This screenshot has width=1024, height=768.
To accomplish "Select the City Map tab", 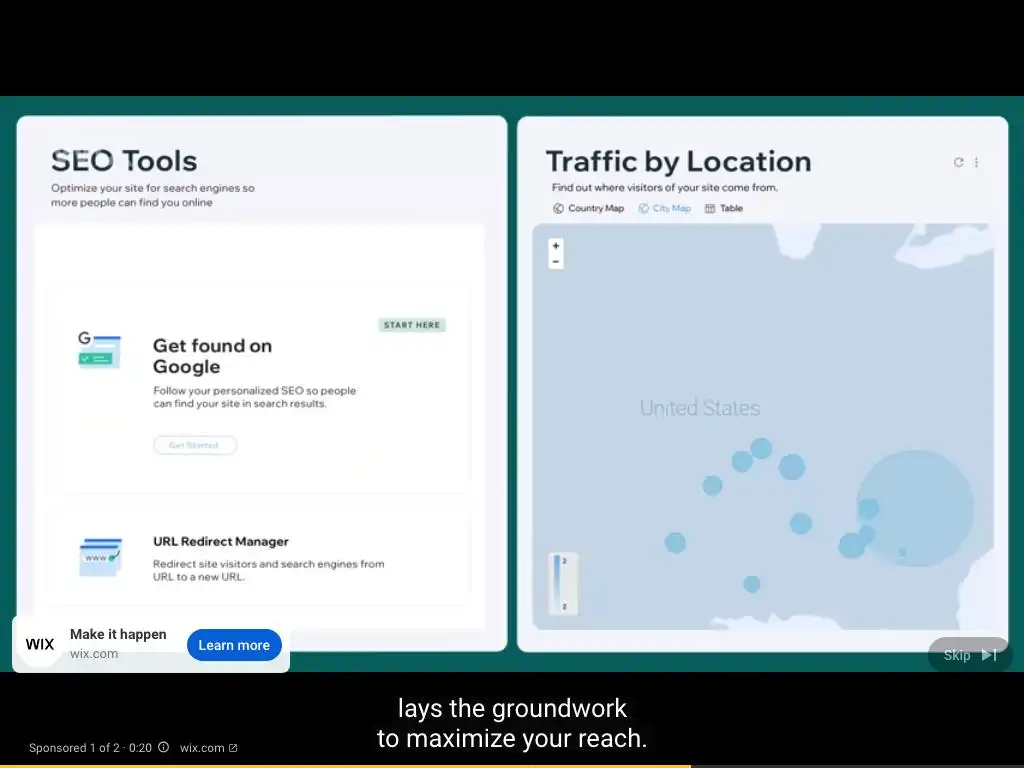I will click(664, 208).
